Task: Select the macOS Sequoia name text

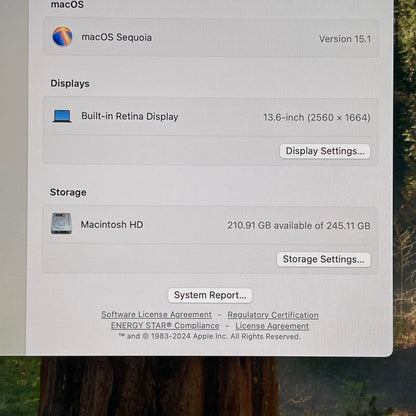Action: (x=117, y=37)
